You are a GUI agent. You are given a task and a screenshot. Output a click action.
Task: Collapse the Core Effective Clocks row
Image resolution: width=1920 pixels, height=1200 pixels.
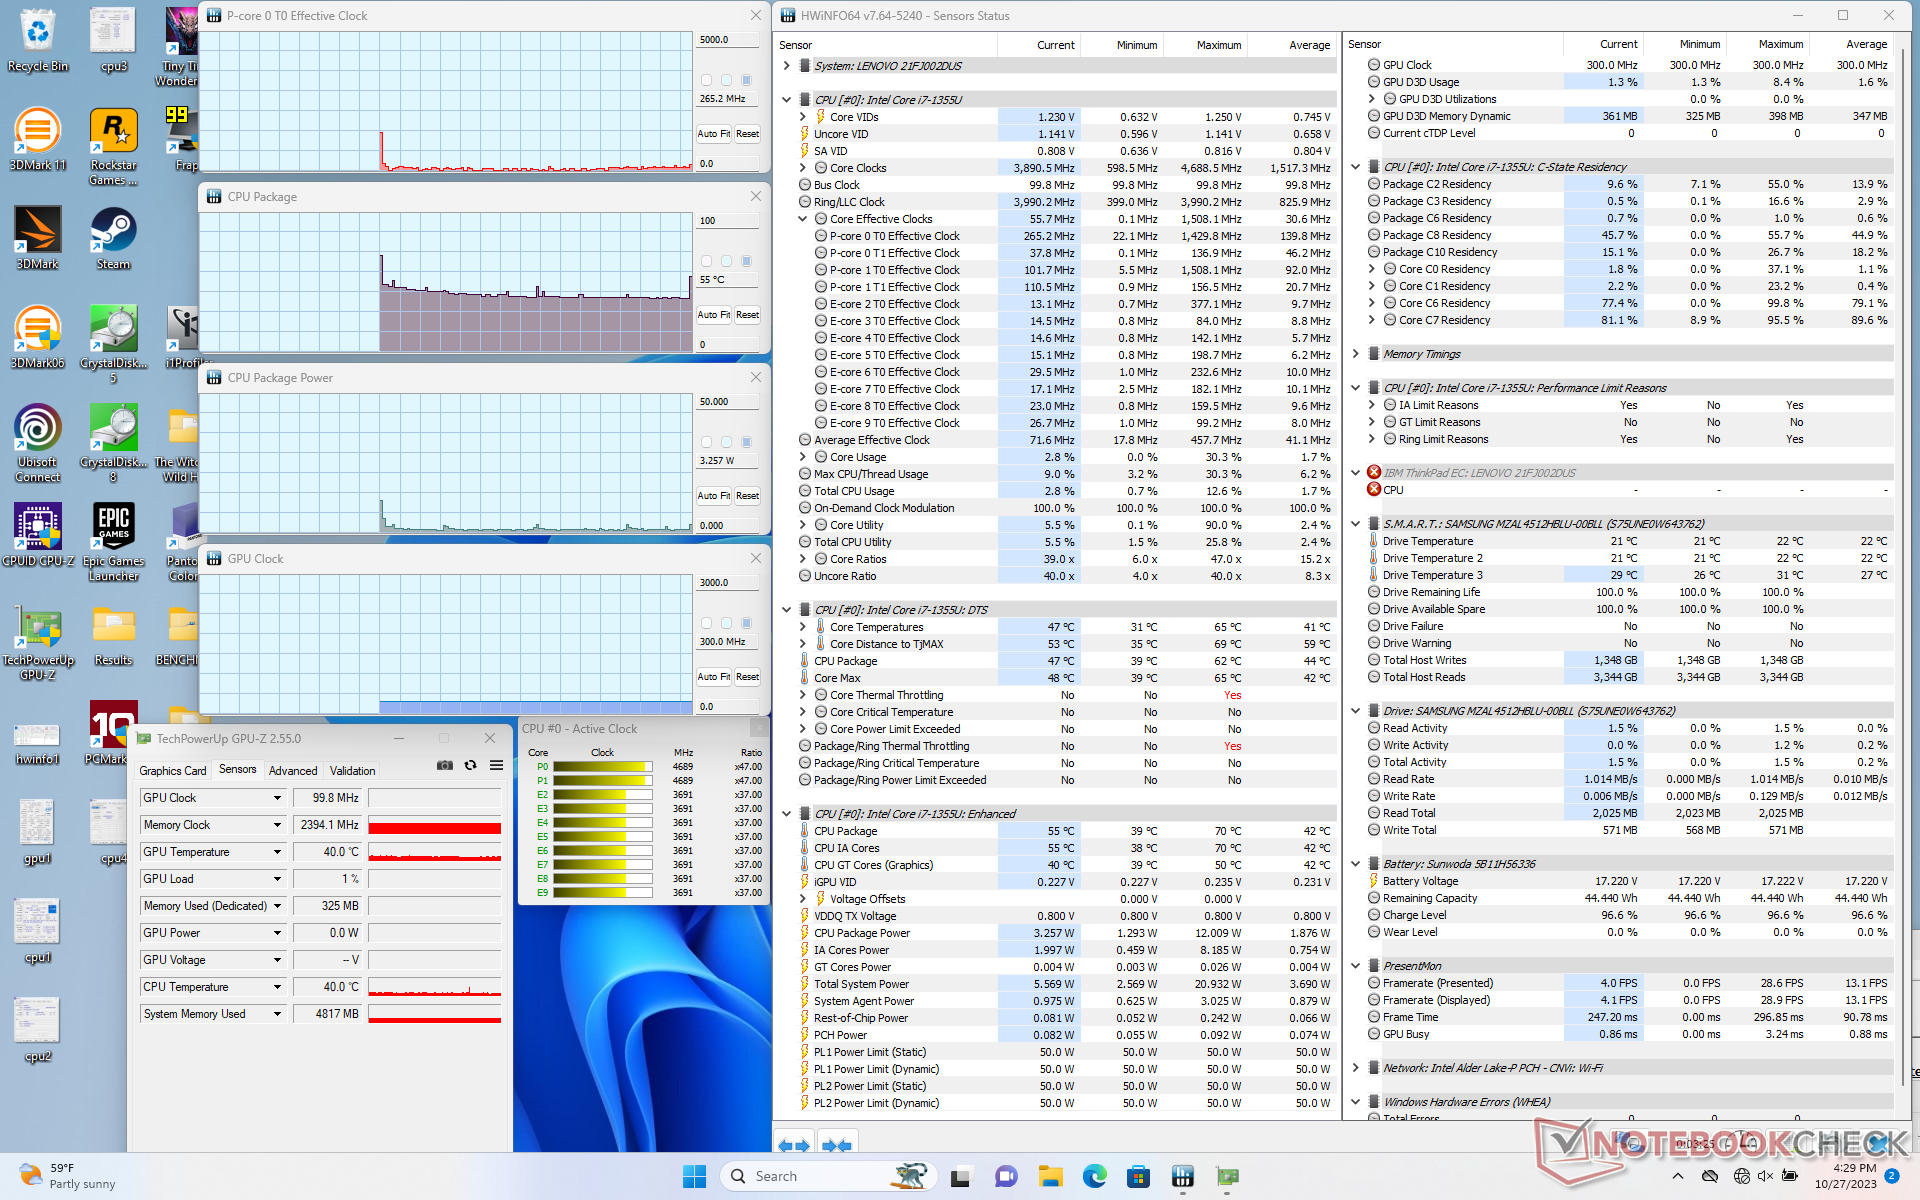click(x=803, y=219)
